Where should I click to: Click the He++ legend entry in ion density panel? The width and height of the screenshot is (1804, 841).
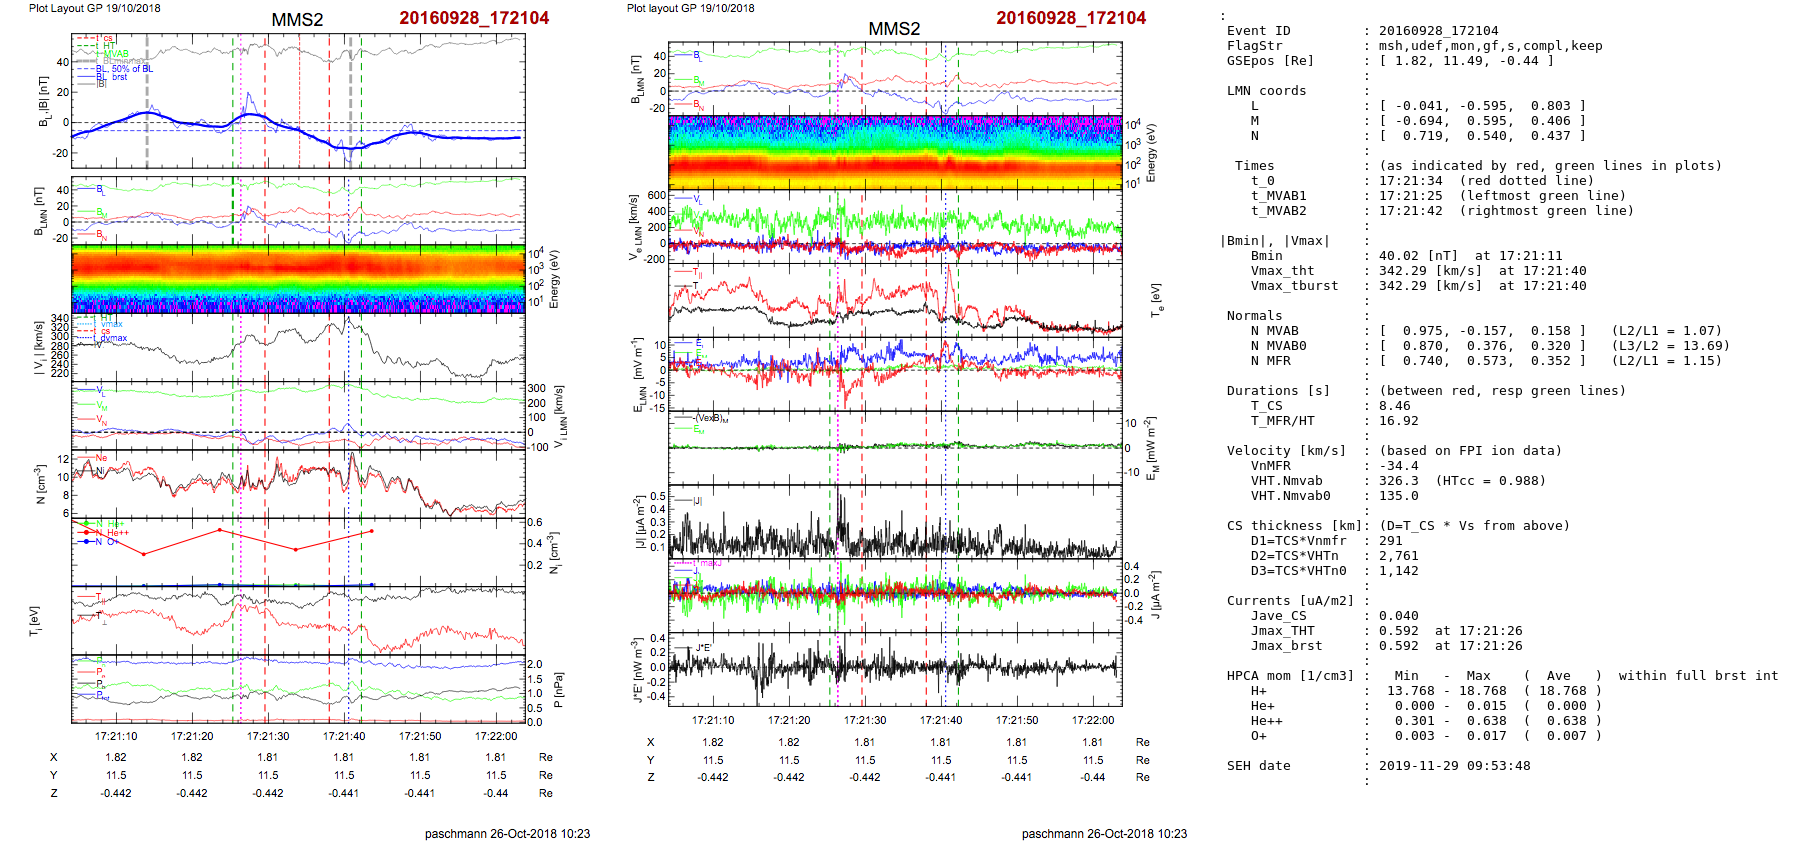point(117,533)
